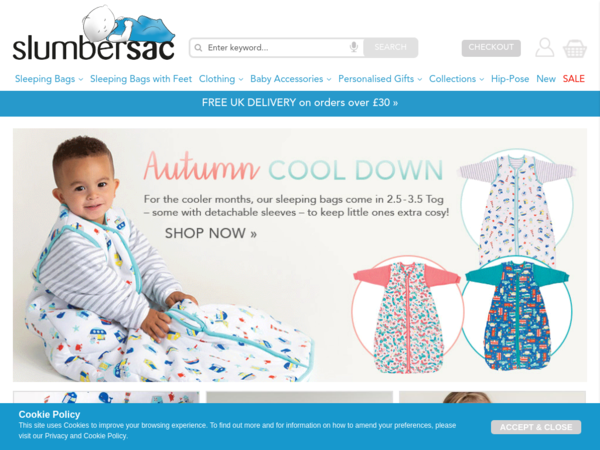The height and width of the screenshot is (450, 600).
Task: Focus the Enter keyword search field
Action: [x=277, y=48]
